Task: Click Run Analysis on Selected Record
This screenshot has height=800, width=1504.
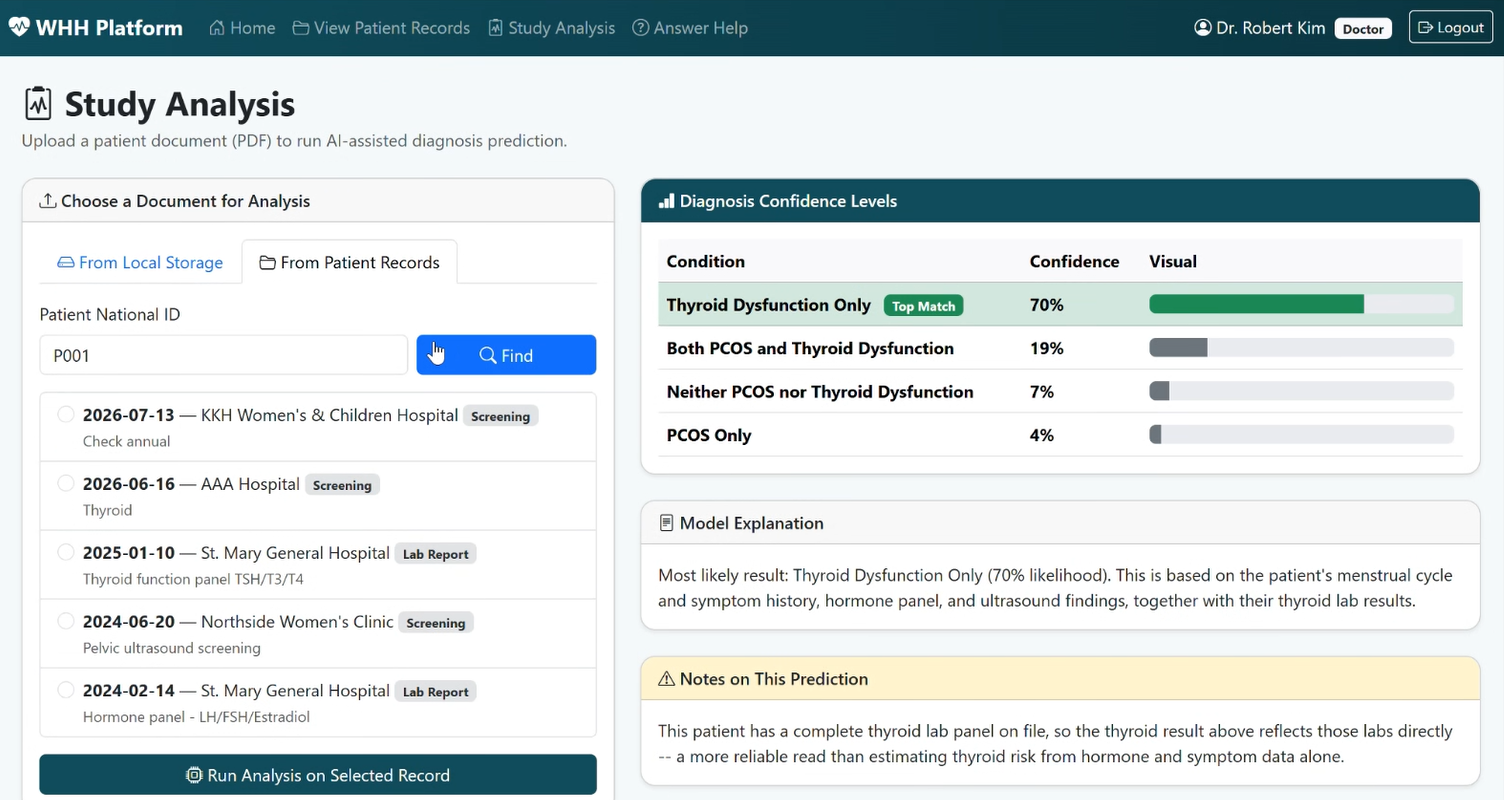Action: 318,775
